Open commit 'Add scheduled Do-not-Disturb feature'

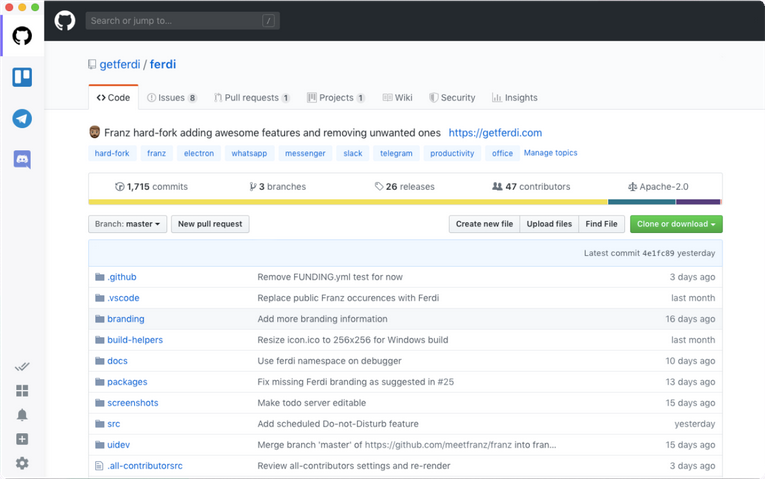[x=338, y=424]
